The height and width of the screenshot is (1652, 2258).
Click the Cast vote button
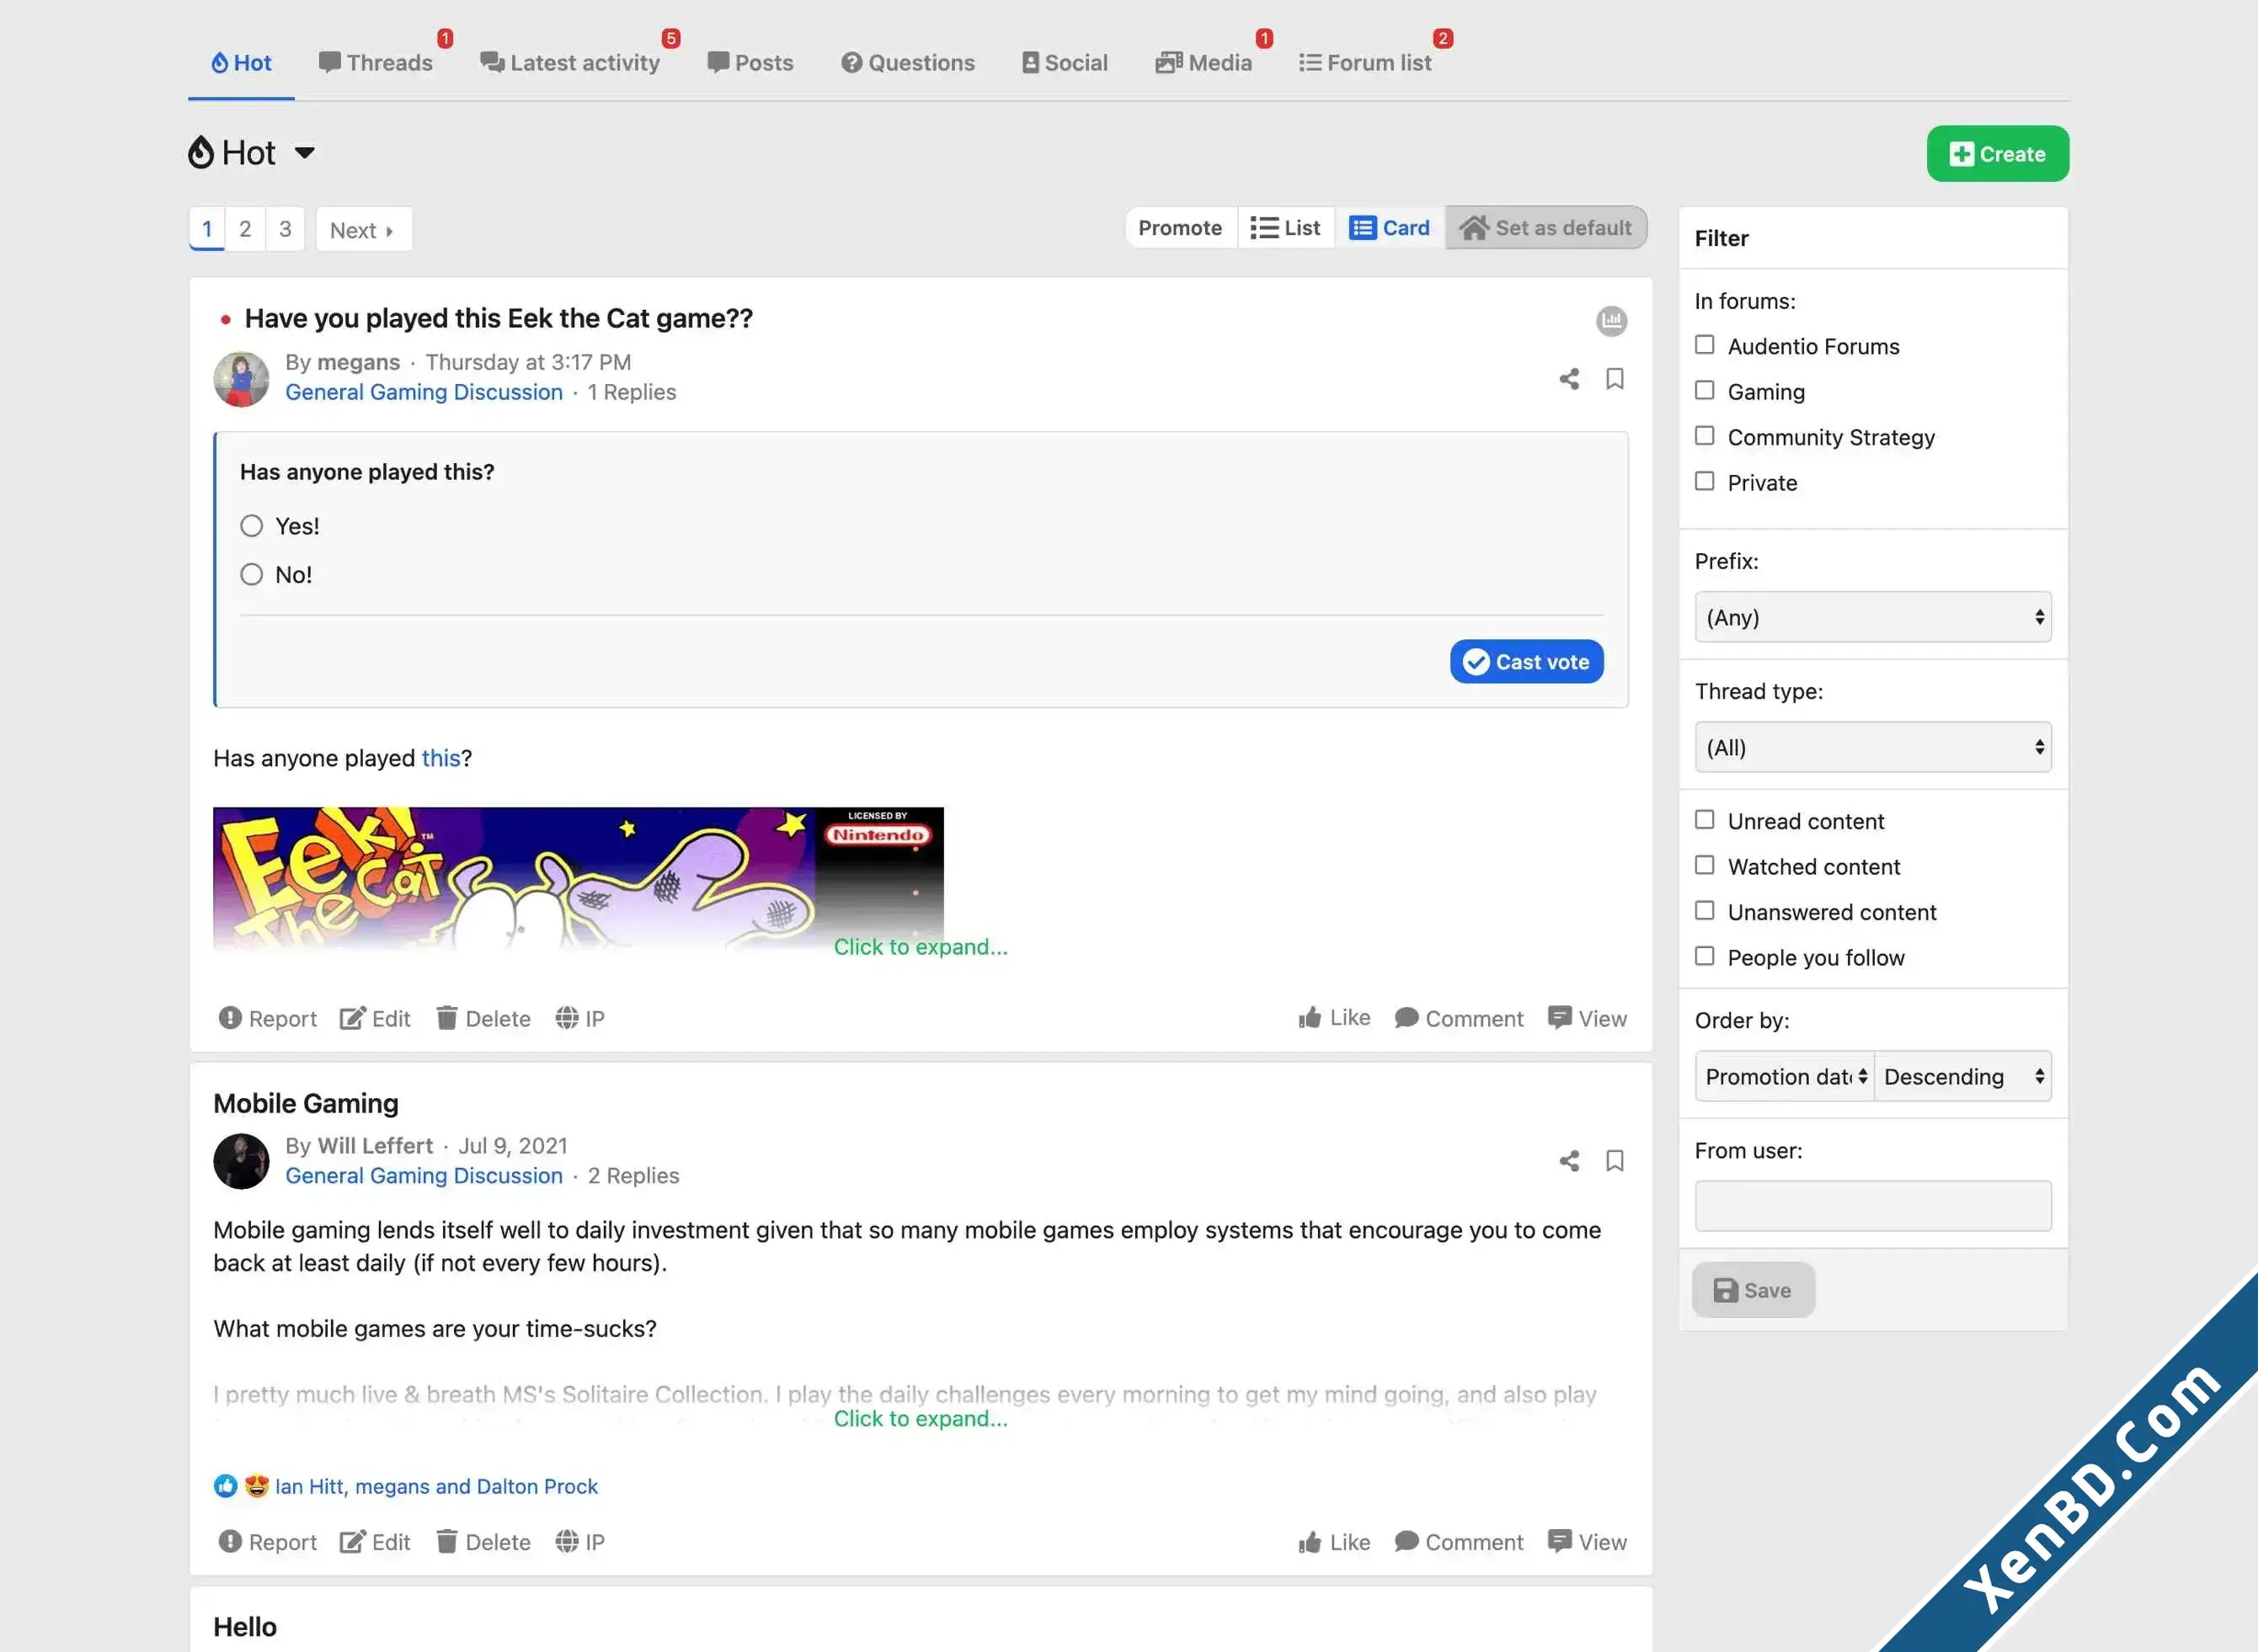tap(1526, 662)
